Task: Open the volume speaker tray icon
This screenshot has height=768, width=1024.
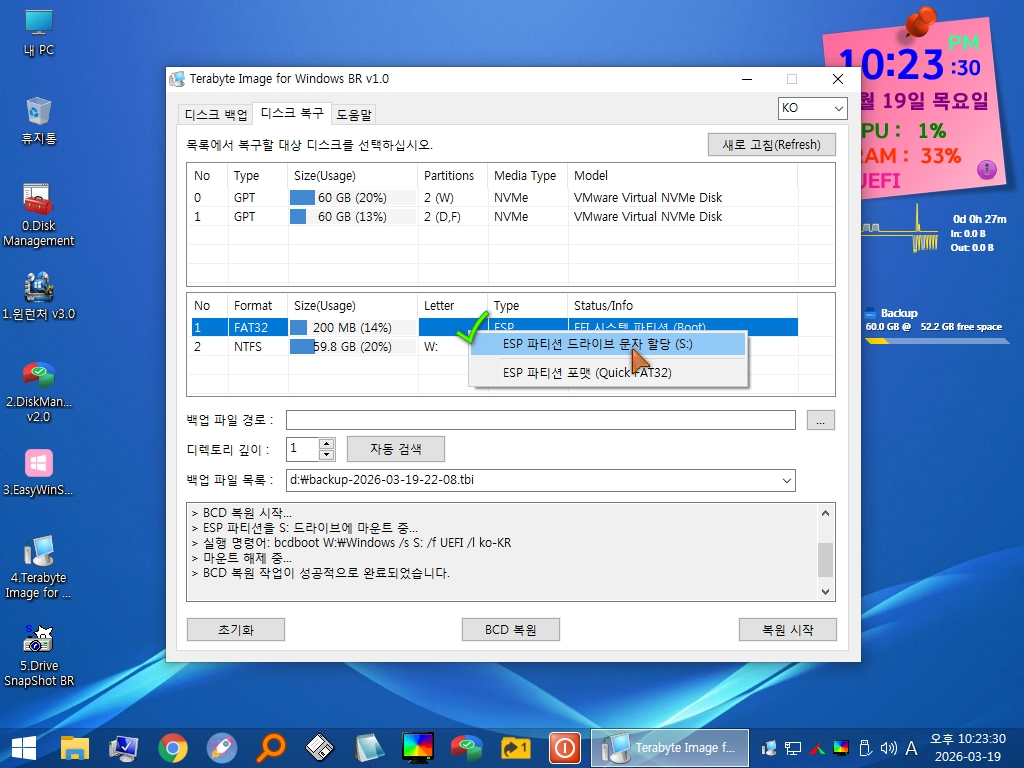Action: pos(888,748)
